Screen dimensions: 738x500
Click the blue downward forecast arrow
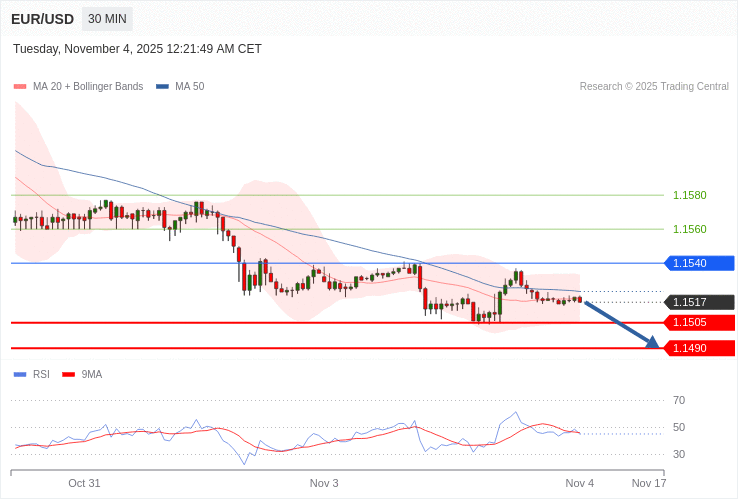621,324
